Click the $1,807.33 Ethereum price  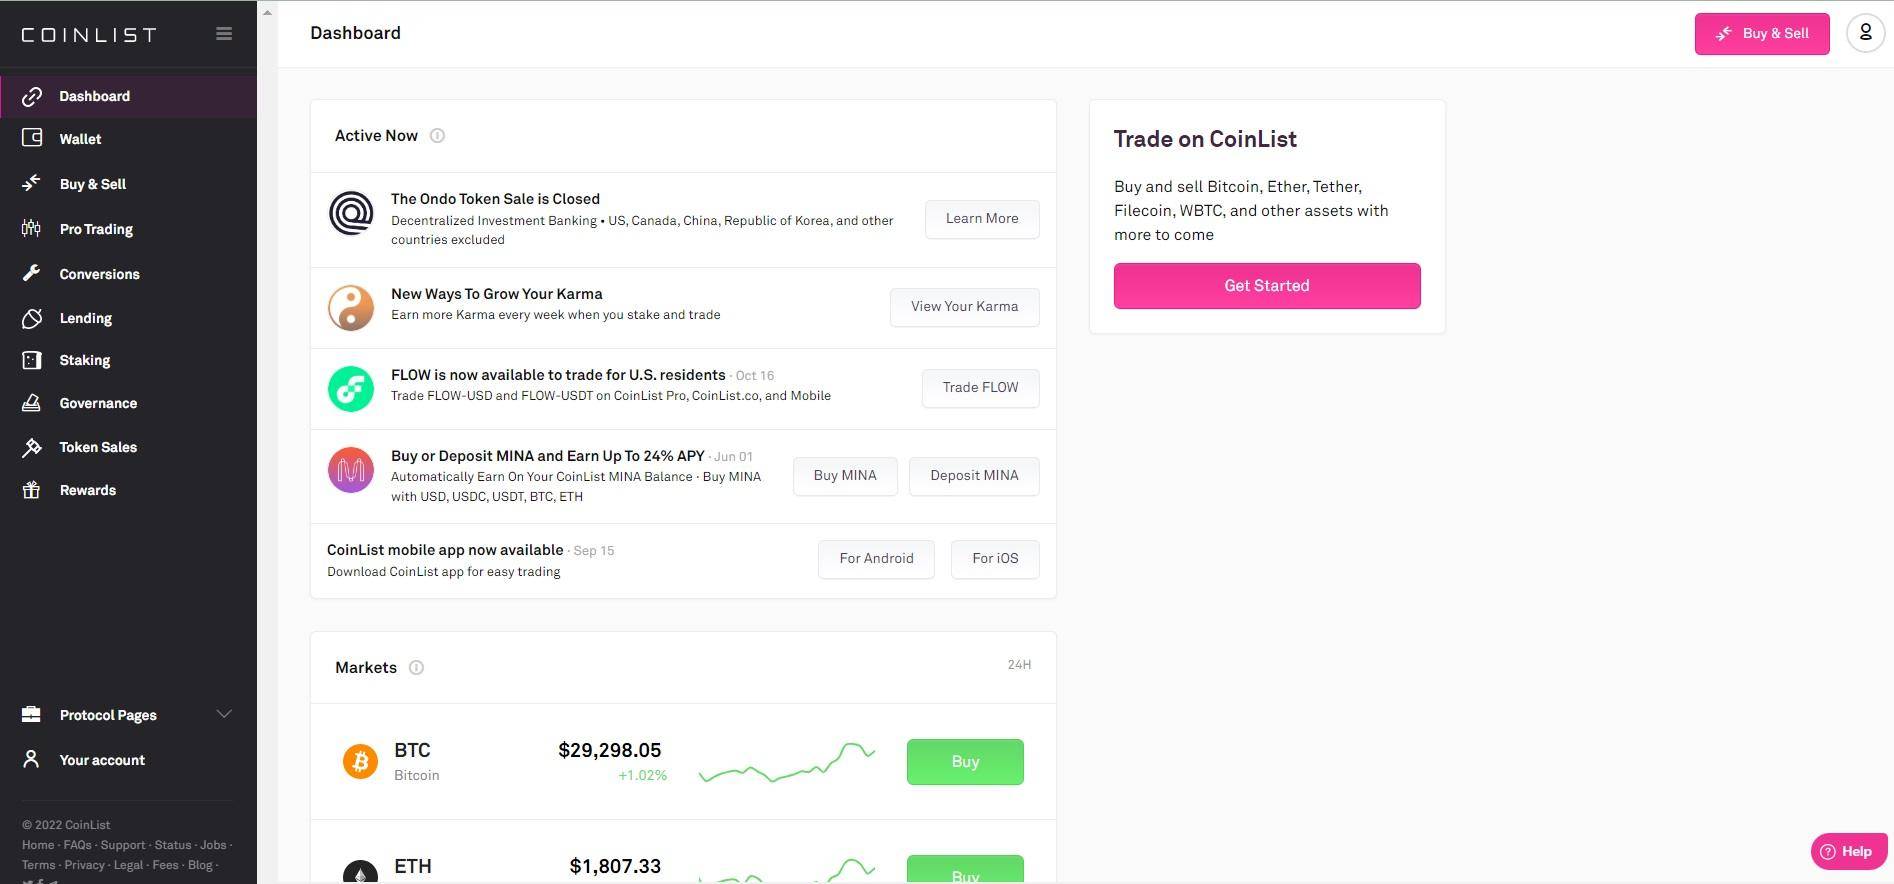pos(615,866)
